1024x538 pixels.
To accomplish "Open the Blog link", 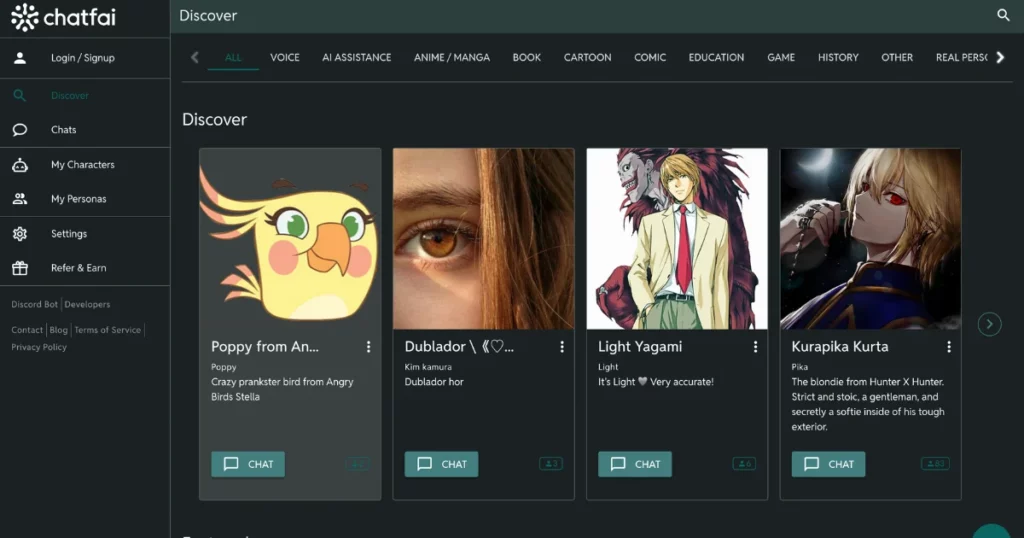I will 59,330.
